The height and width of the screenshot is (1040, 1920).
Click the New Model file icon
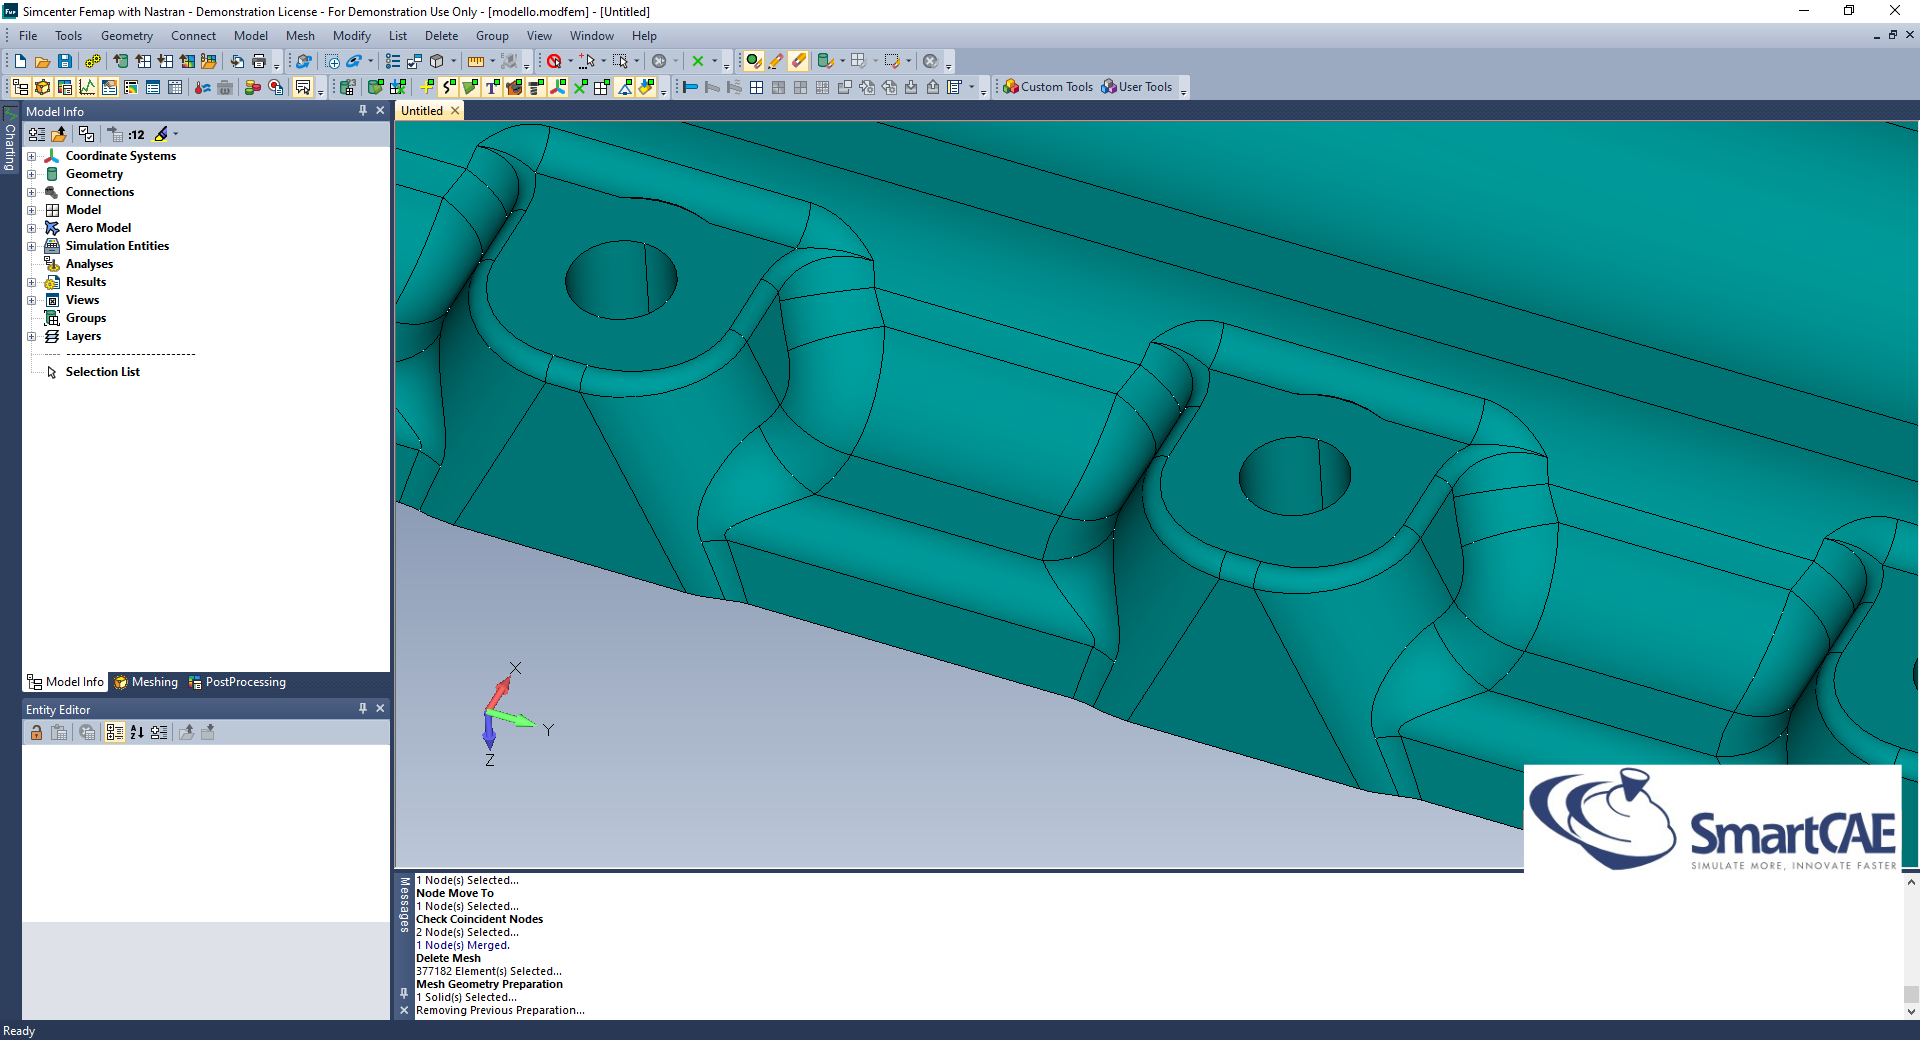click(20, 61)
